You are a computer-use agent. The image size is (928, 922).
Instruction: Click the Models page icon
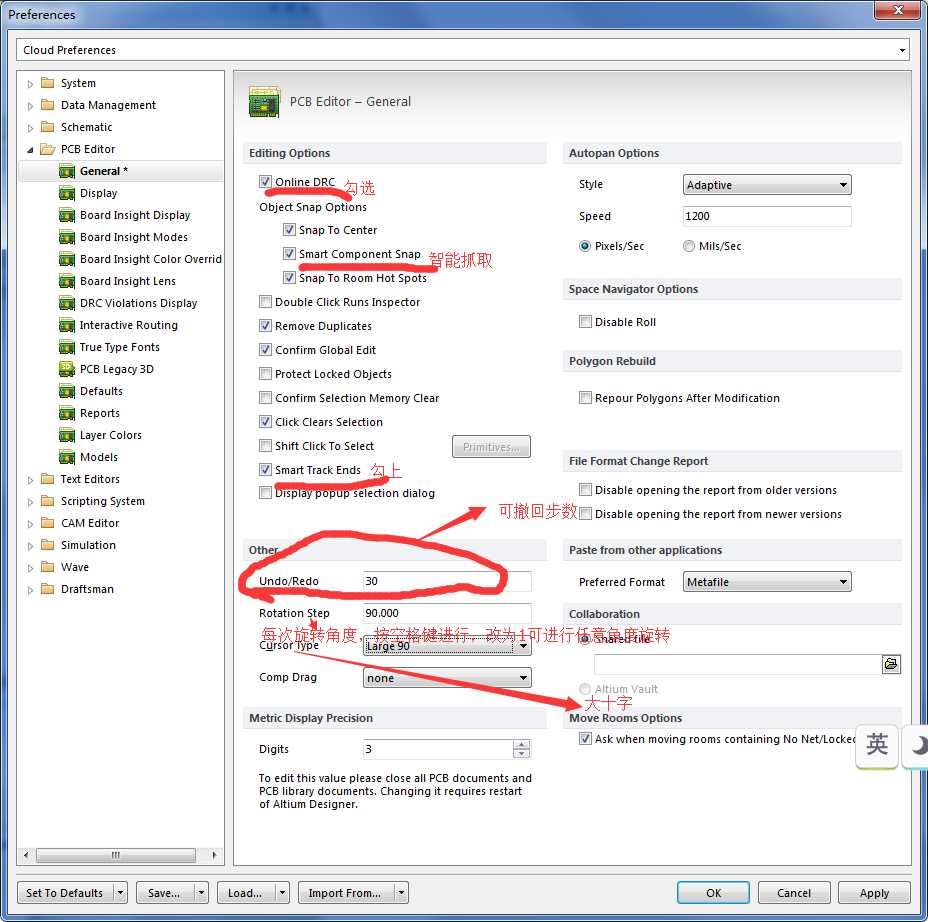pyautogui.click(x=66, y=457)
